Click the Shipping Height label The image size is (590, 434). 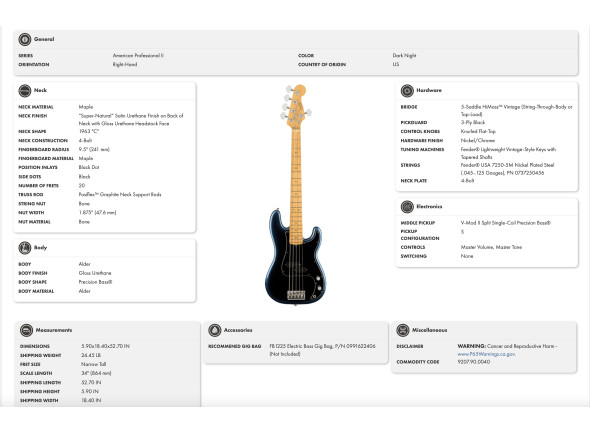pos(40,391)
